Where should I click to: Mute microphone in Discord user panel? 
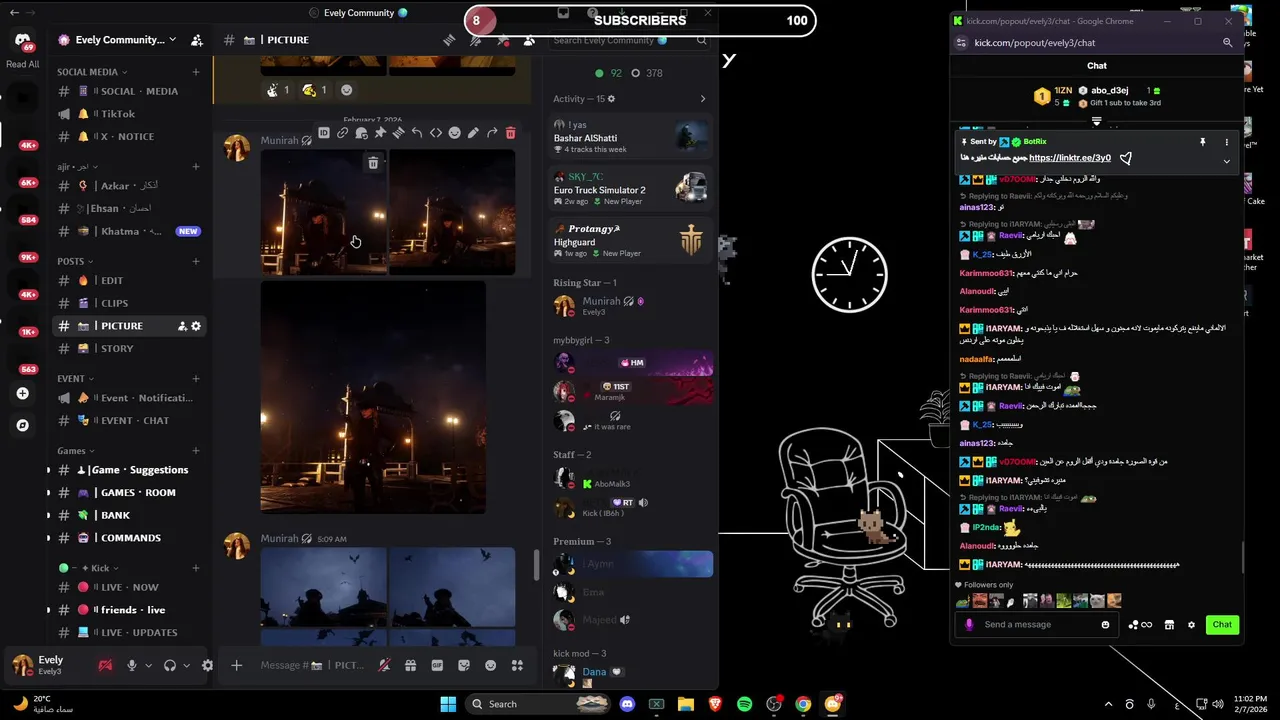click(x=131, y=665)
